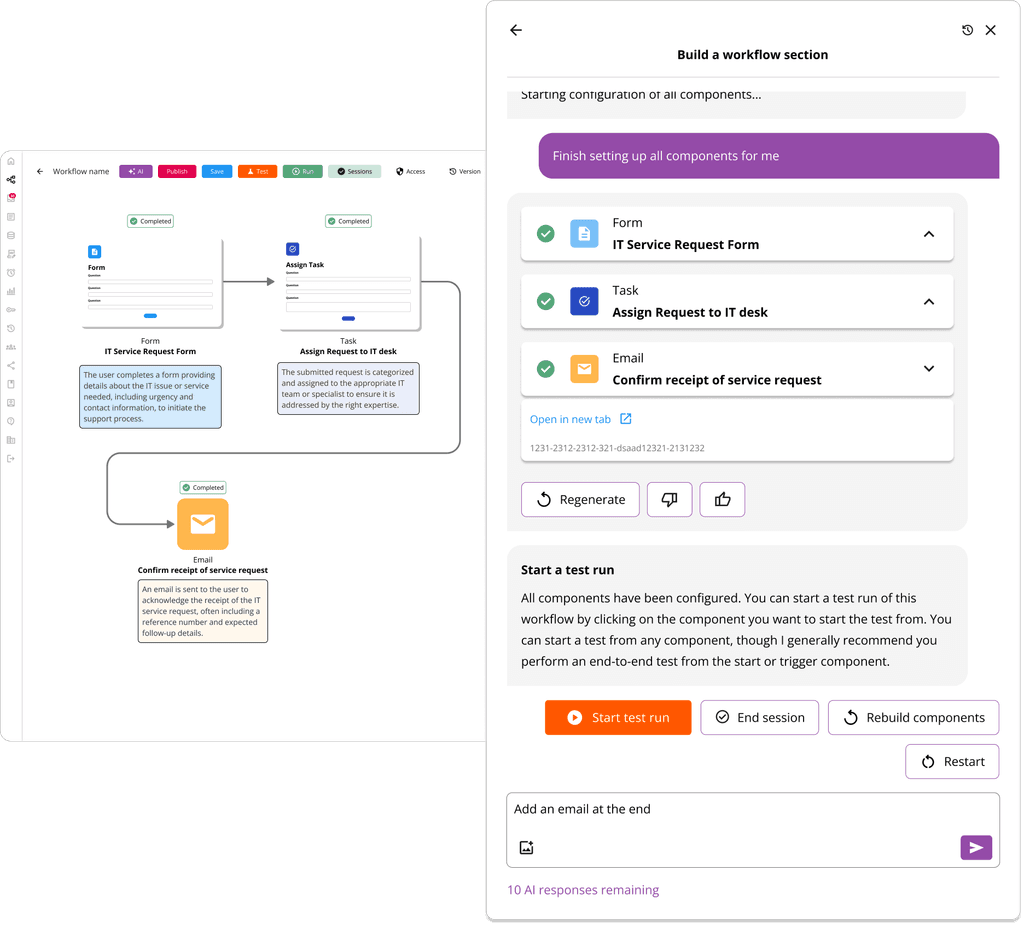Collapse the Assign Request to IT desk card
This screenshot has height=927, width=1024.
(x=928, y=301)
